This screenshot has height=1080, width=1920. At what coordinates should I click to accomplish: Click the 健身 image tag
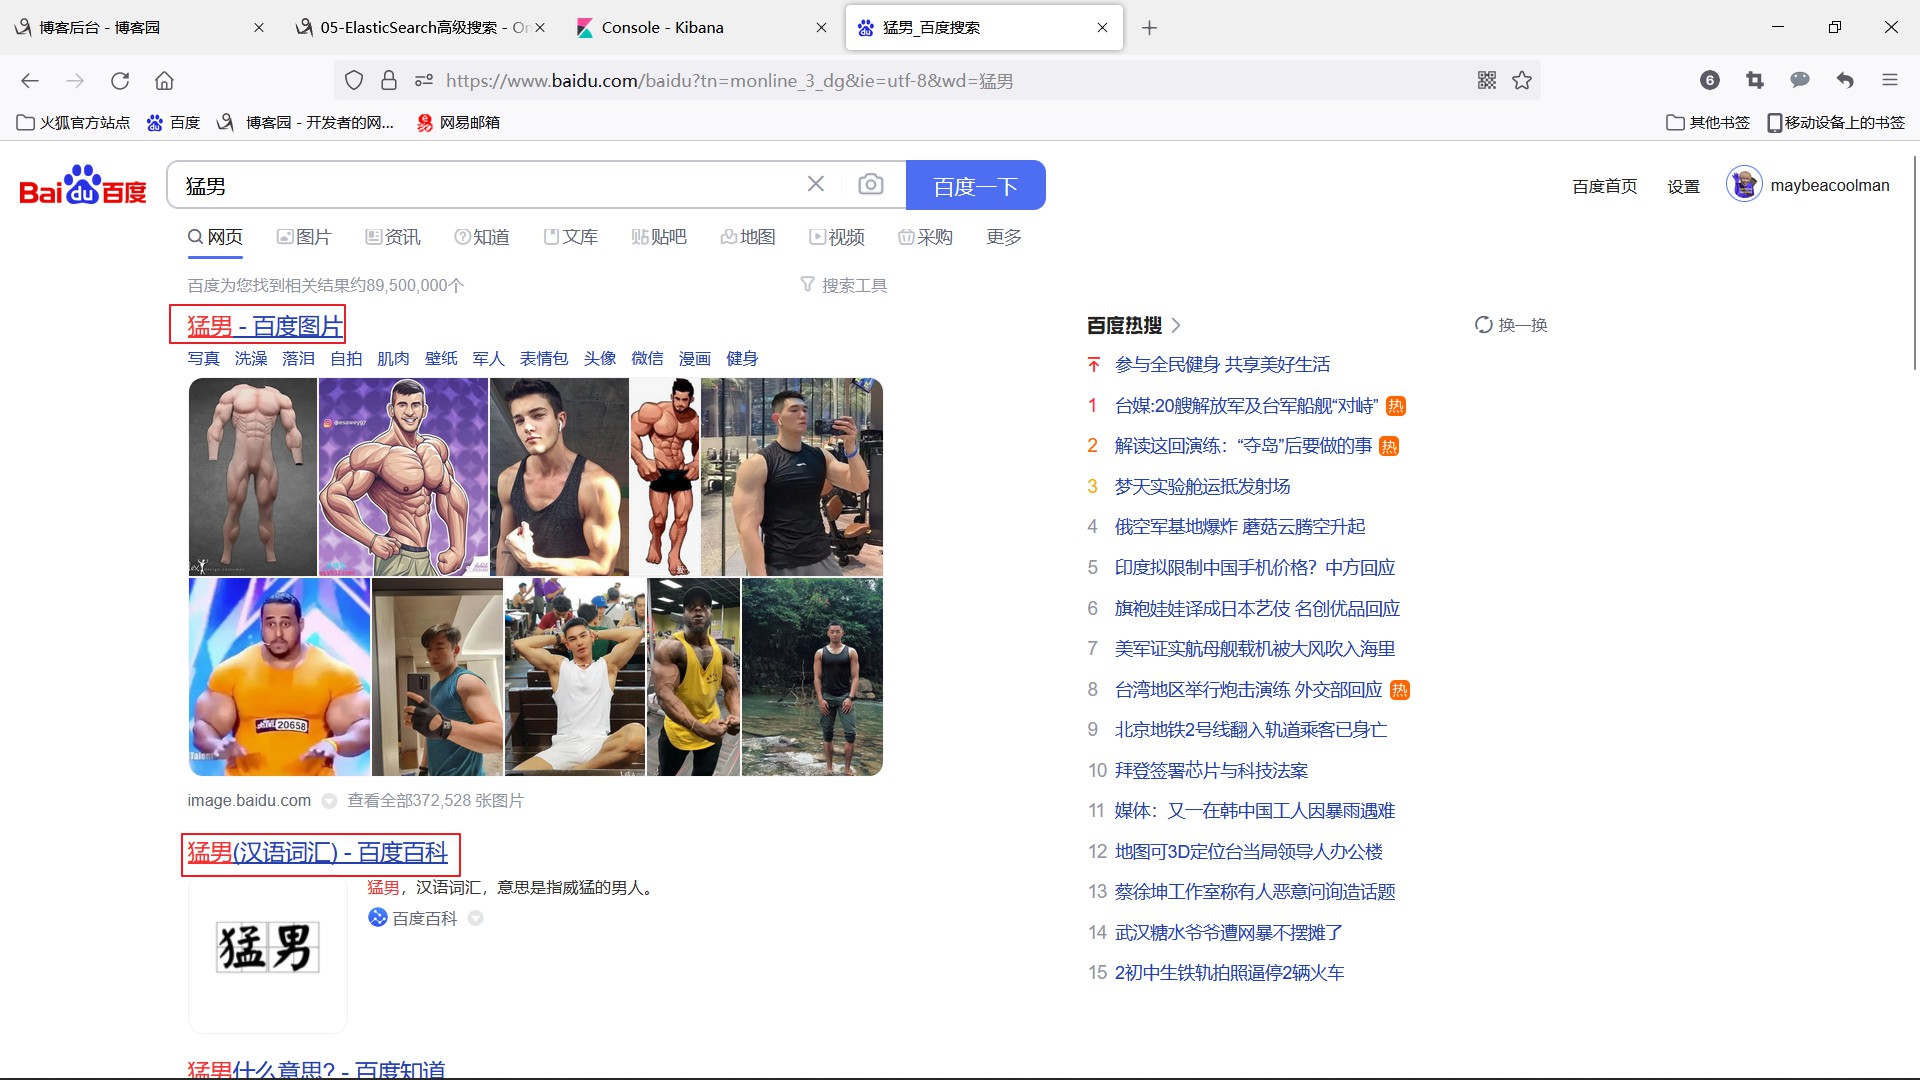click(x=742, y=358)
